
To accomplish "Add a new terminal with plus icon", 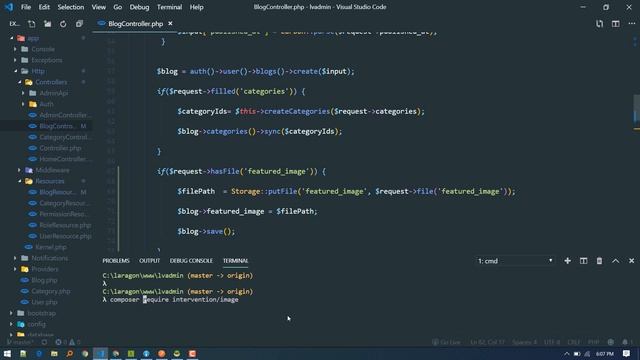I will pyautogui.click(x=567, y=261).
